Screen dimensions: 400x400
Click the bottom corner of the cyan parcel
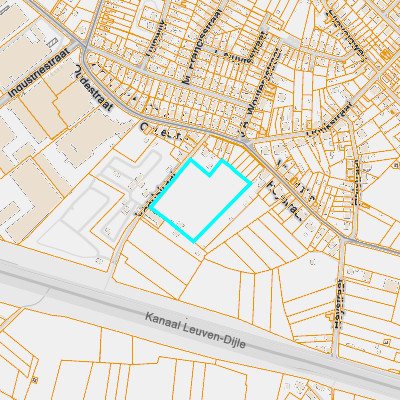(194, 242)
